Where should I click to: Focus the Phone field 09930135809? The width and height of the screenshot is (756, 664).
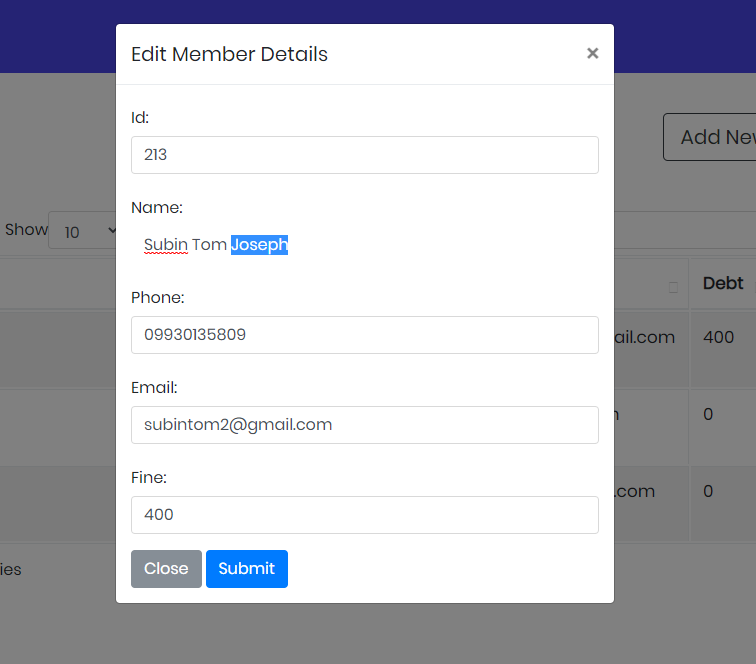pos(364,335)
